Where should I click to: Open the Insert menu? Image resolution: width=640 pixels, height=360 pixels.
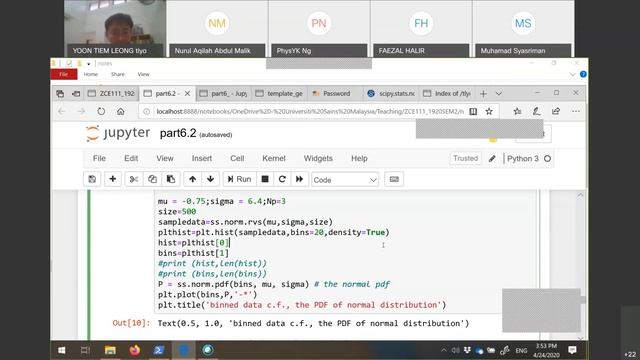point(202,158)
